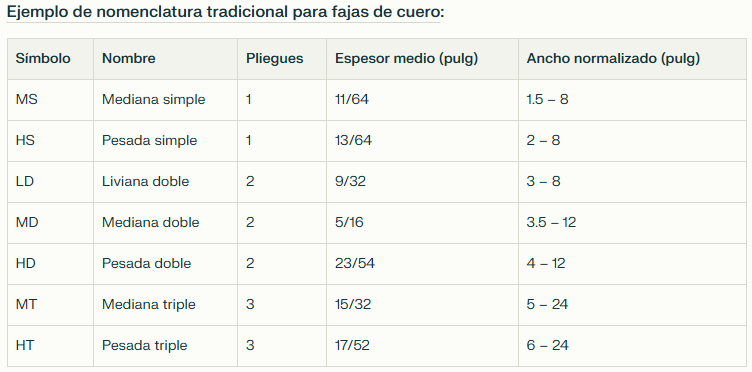Click the Ancho normalizado (pulg) header
This screenshot has width=752, height=372.
[632, 59]
